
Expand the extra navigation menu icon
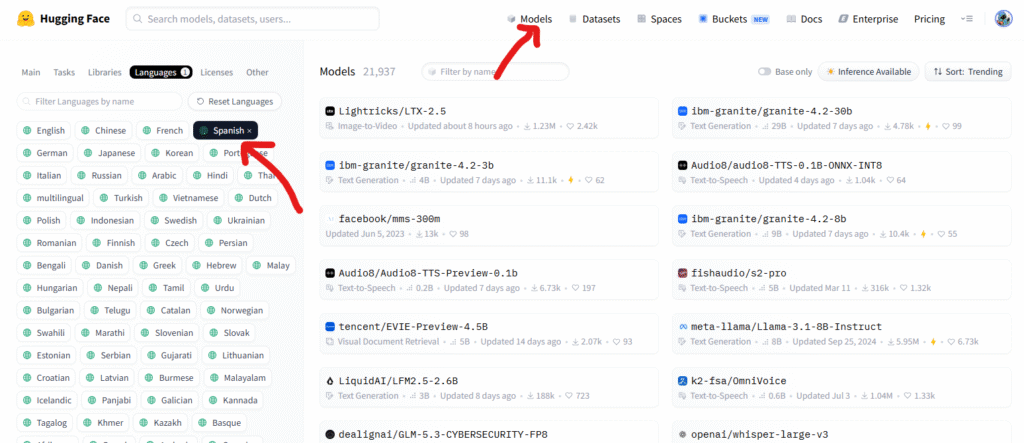coord(967,19)
